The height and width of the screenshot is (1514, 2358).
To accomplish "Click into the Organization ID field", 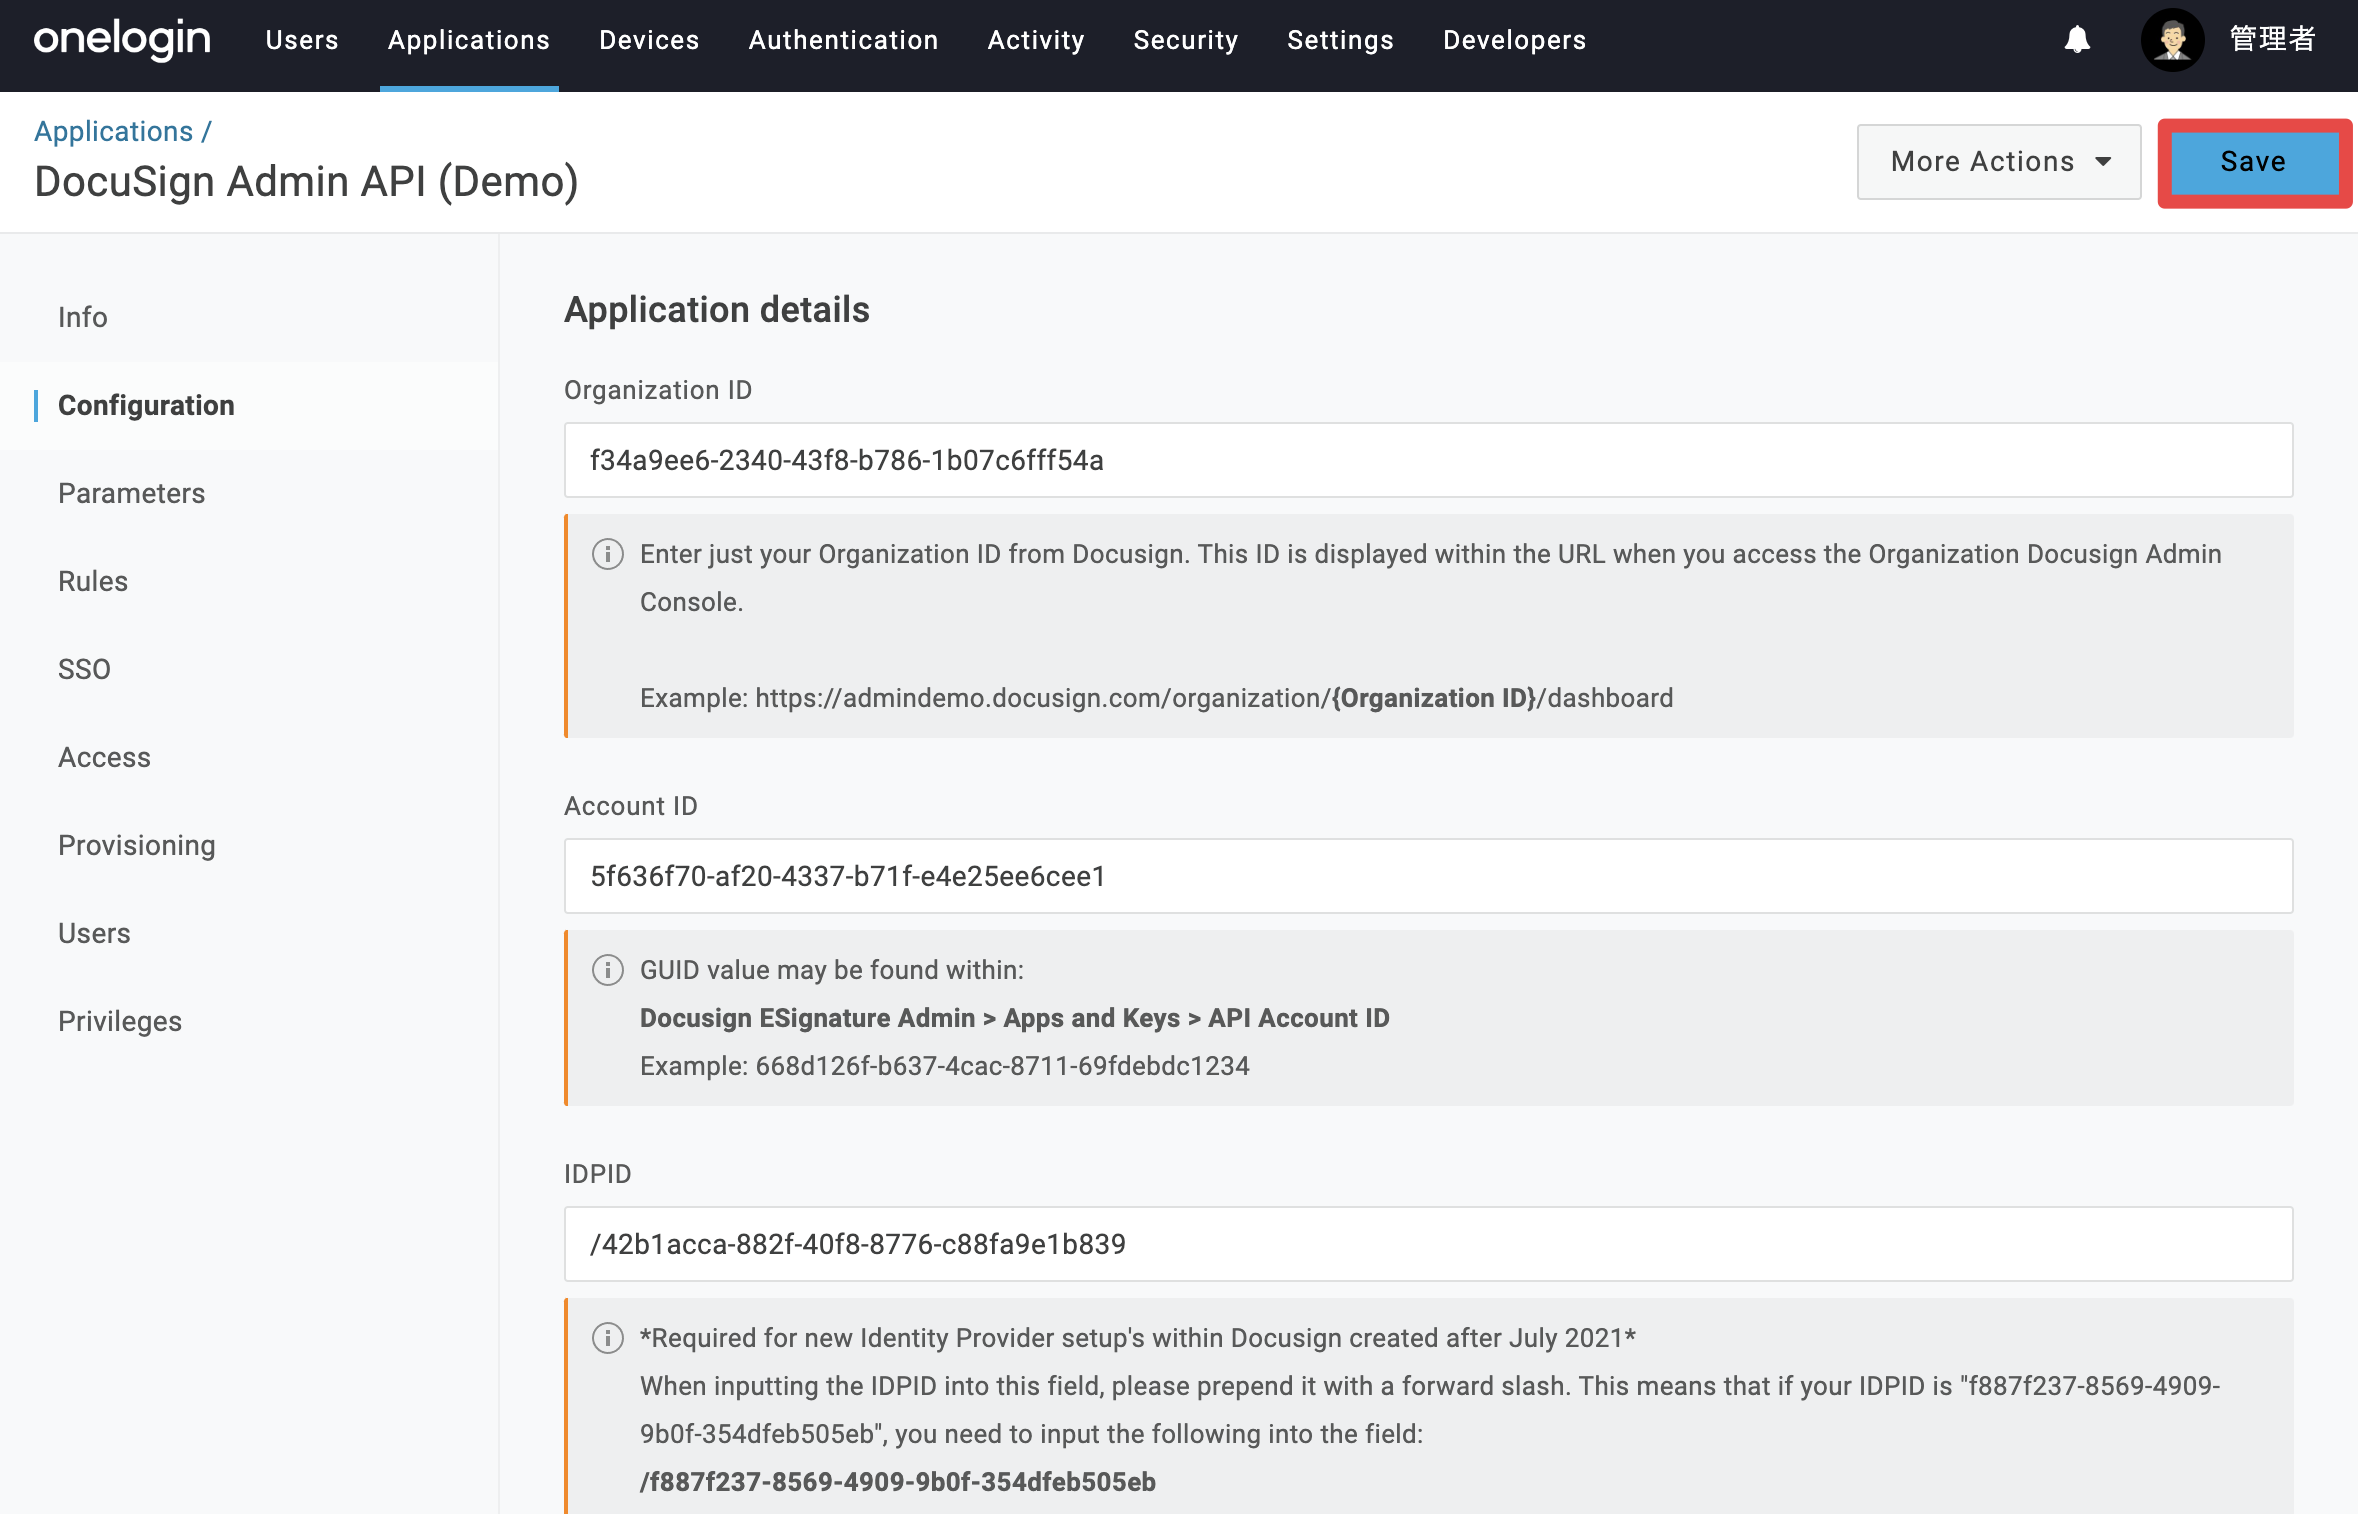I will pyautogui.click(x=1428, y=460).
